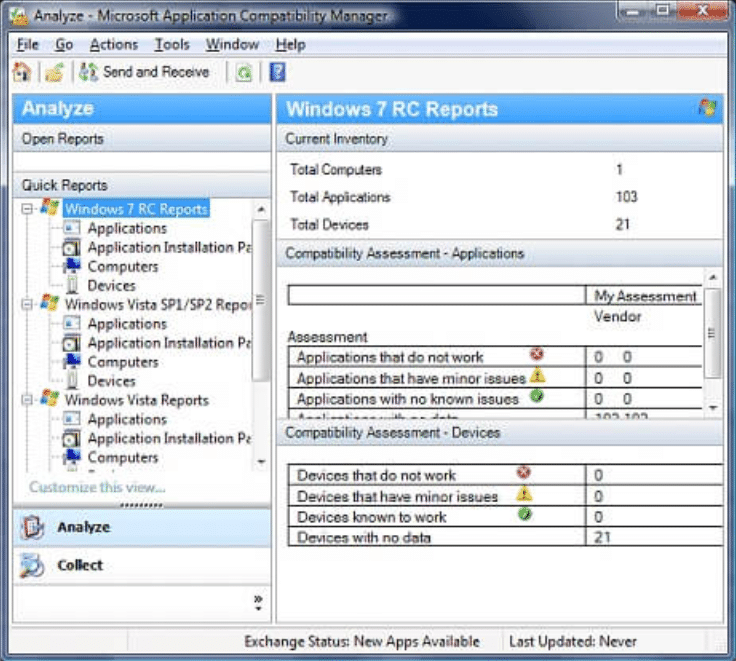The width and height of the screenshot is (736, 661).
Task: Open Computers under Windows Vista Reports
Action: (x=123, y=458)
